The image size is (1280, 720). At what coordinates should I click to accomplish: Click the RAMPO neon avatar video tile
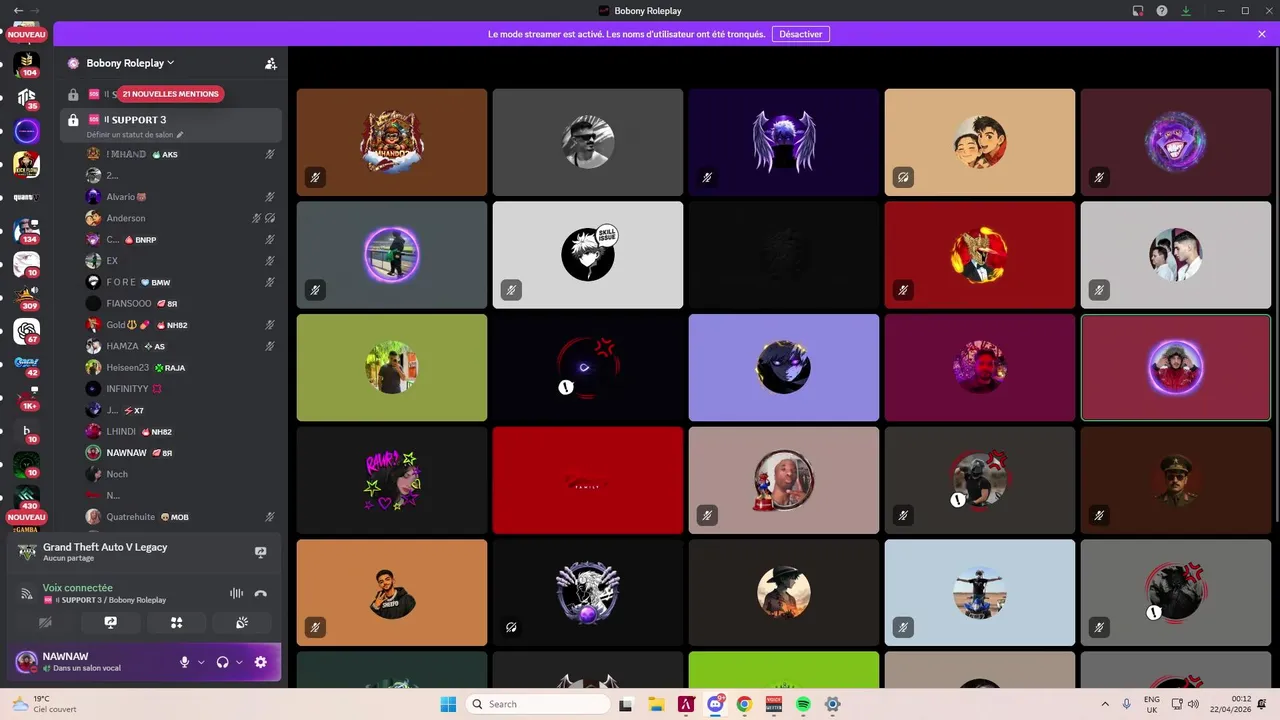click(x=392, y=480)
